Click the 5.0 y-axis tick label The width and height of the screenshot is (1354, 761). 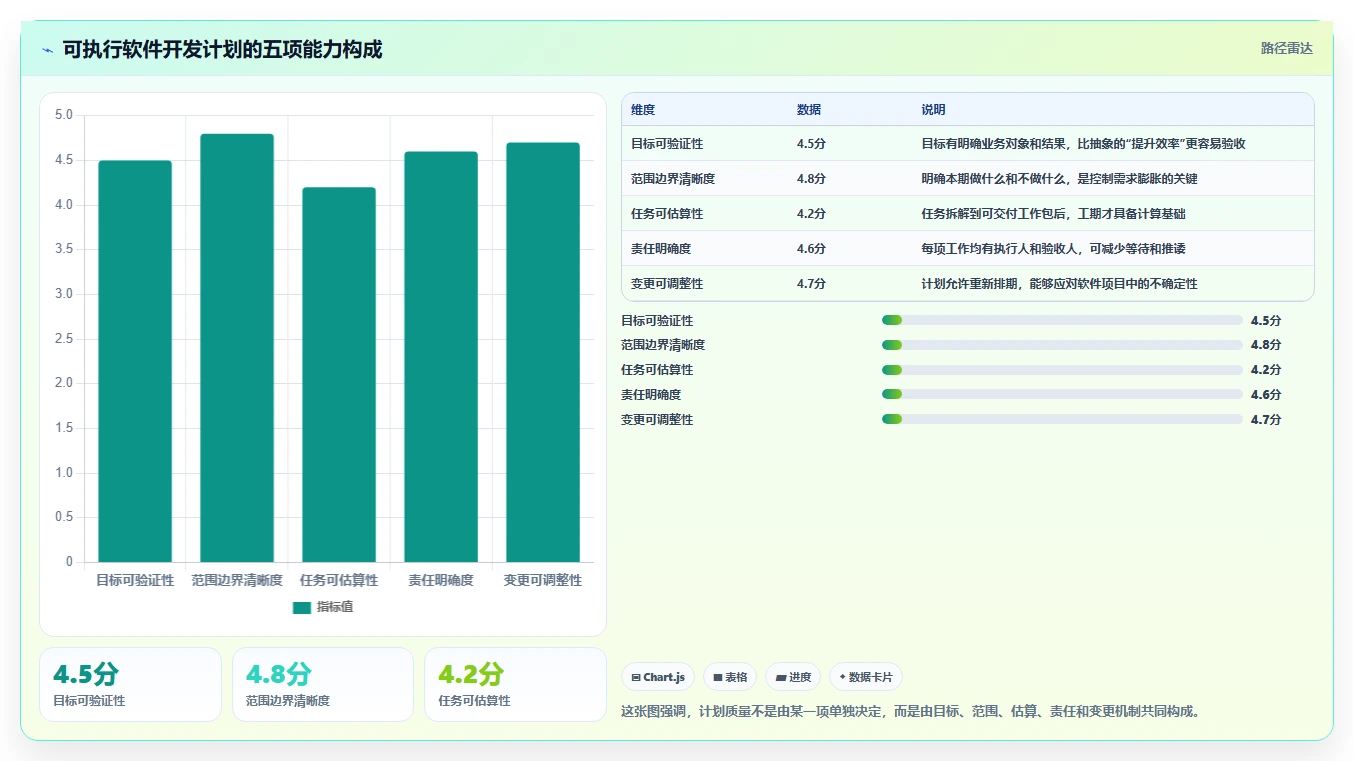pos(64,115)
